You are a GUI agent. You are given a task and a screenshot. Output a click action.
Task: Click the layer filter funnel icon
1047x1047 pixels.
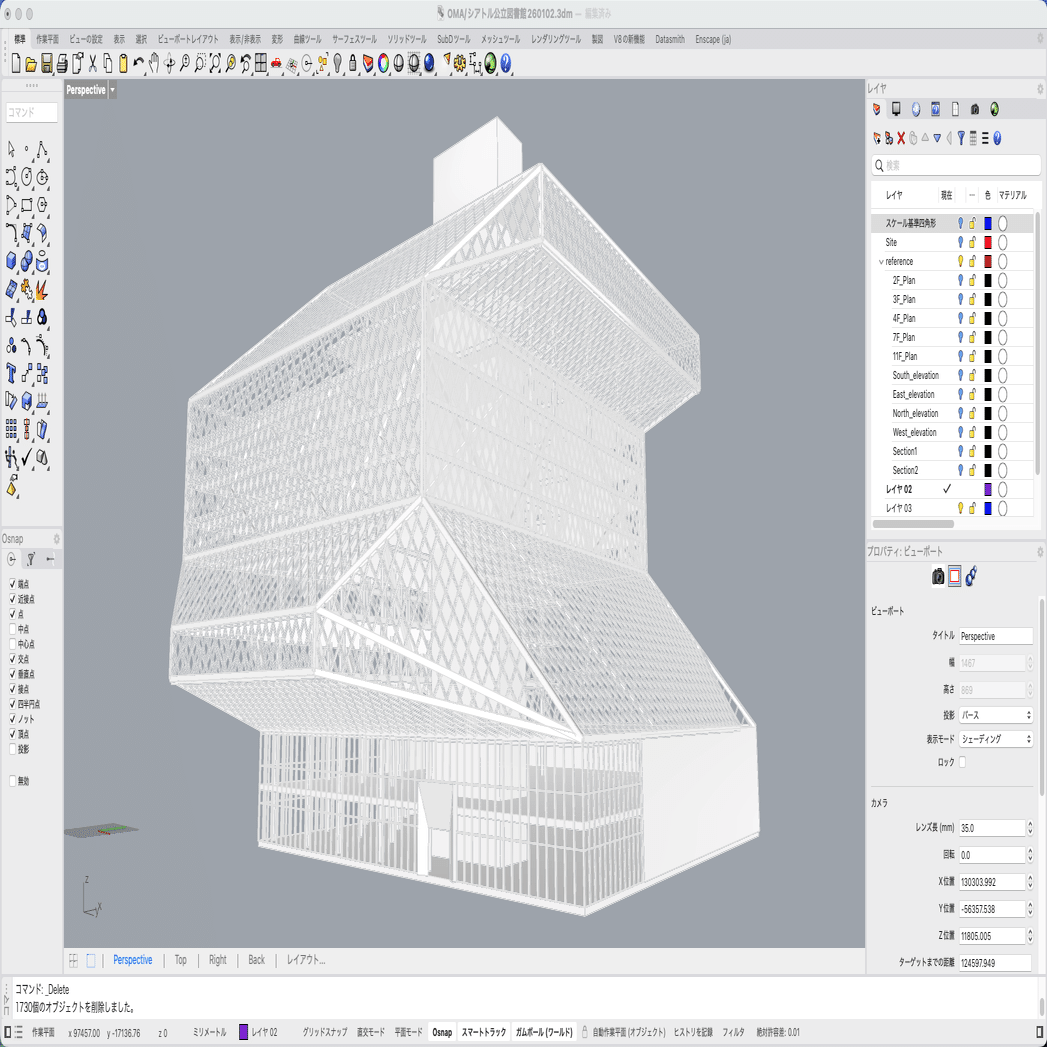pyautogui.click(x=961, y=138)
